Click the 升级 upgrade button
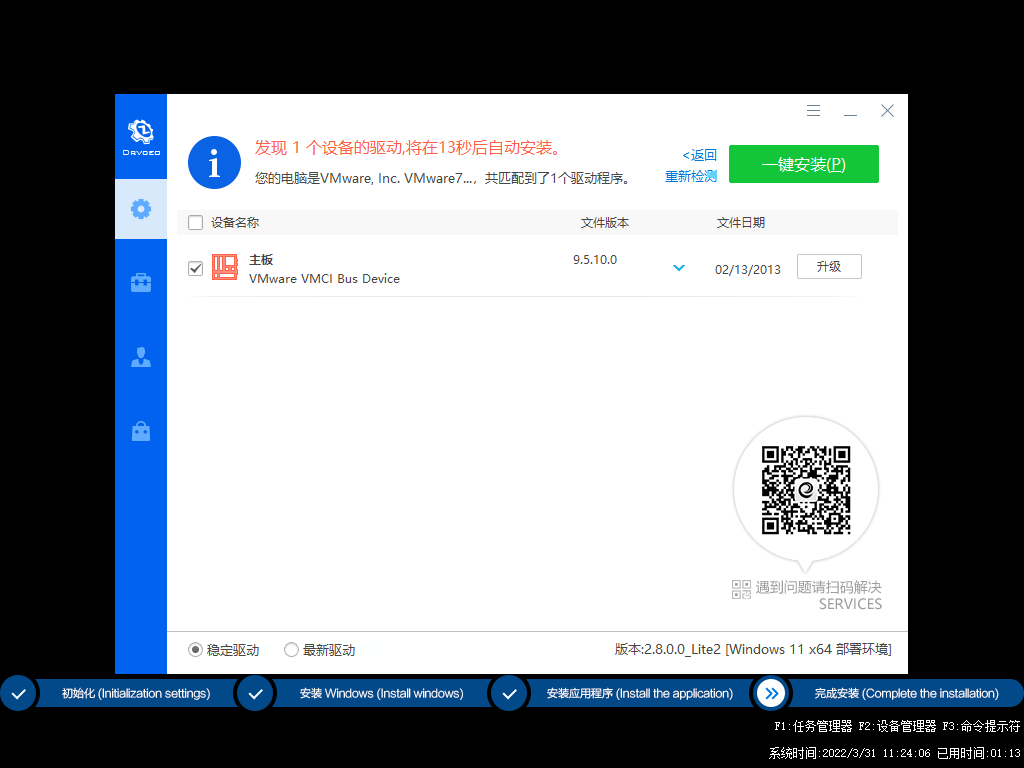 coord(829,266)
